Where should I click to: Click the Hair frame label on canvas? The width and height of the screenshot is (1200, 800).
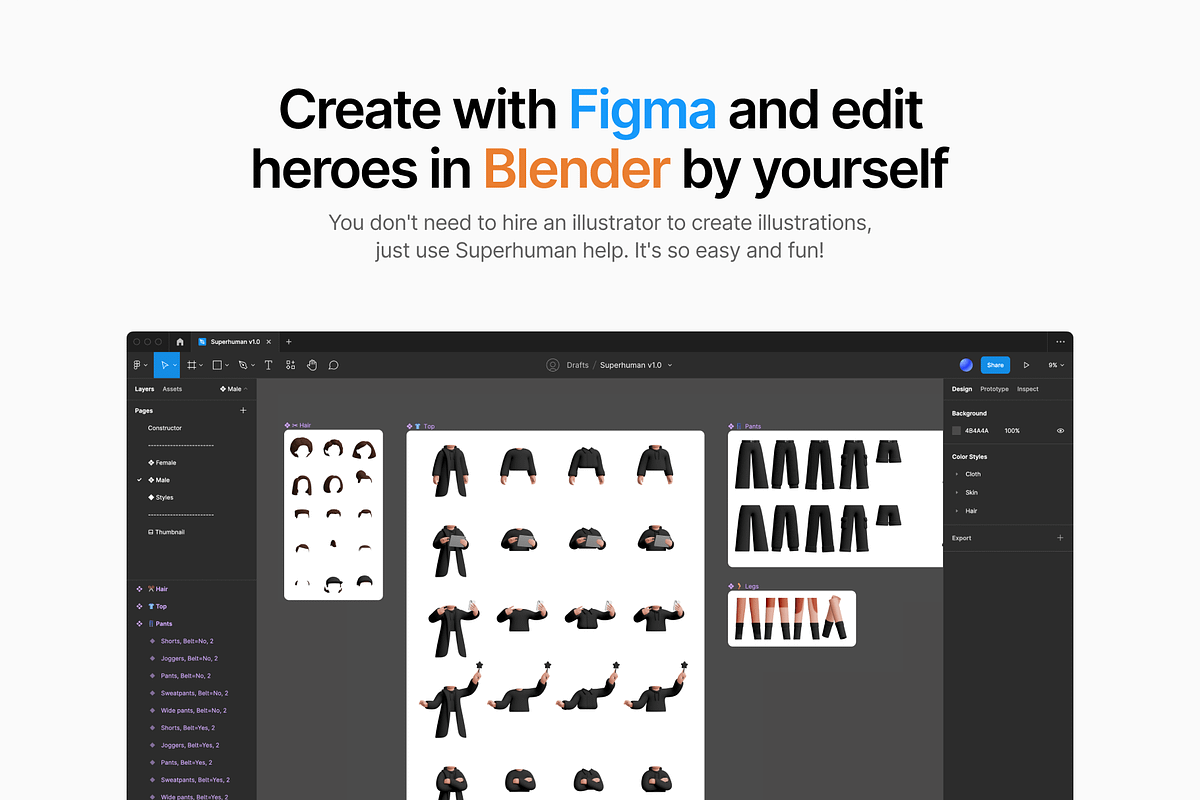point(298,425)
